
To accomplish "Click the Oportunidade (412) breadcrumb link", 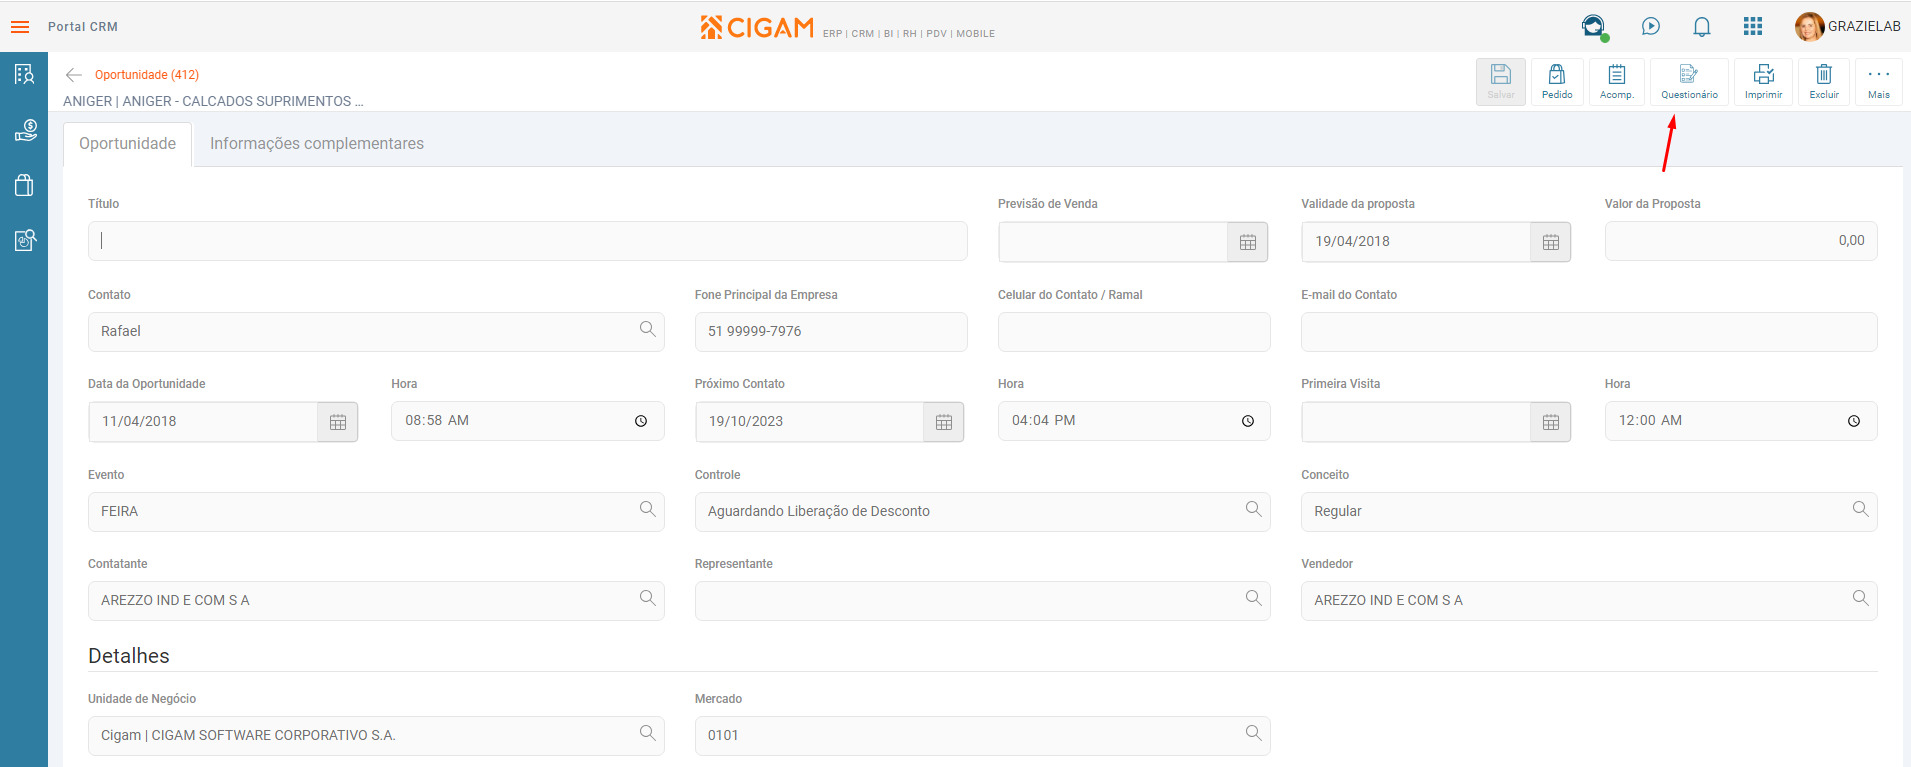I will pyautogui.click(x=147, y=75).
